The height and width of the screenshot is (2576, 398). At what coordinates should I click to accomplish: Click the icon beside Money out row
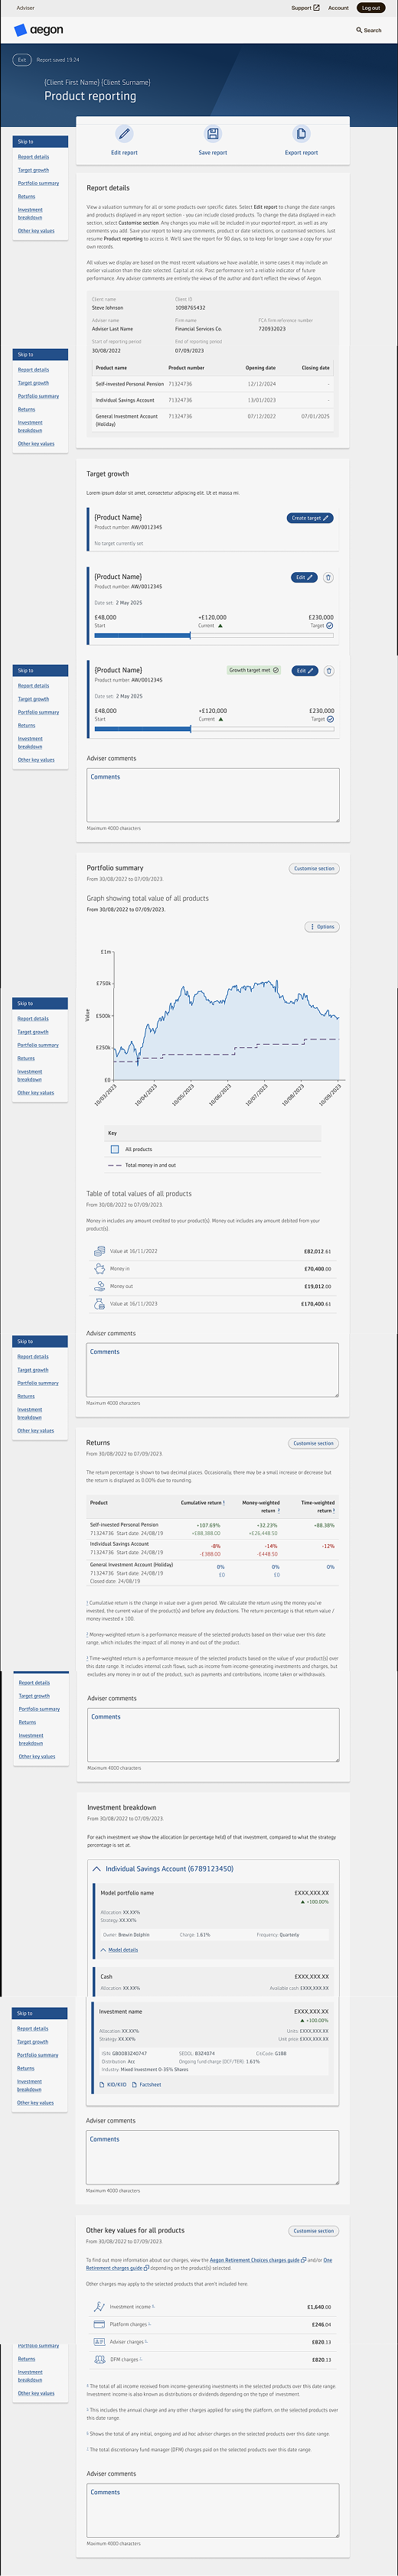click(x=99, y=1286)
